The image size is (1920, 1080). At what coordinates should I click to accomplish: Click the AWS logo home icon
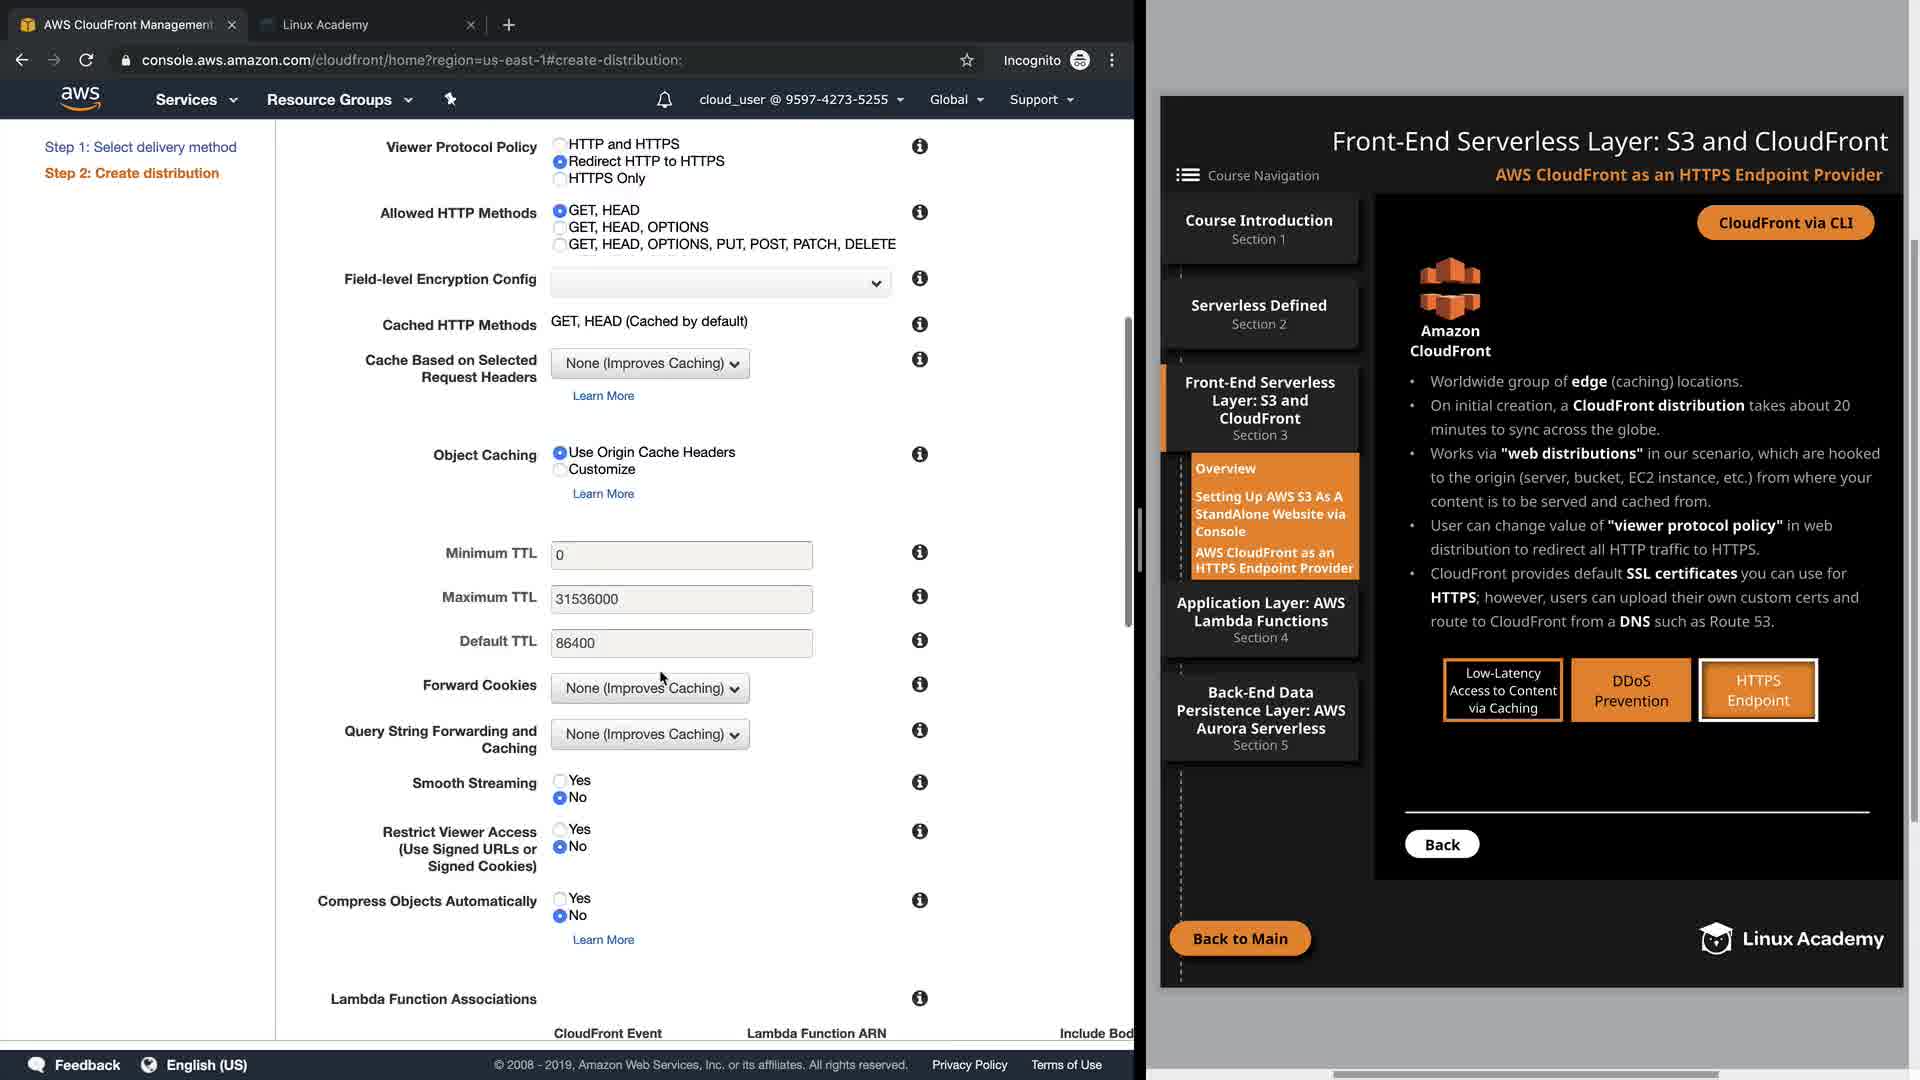point(80,98)
